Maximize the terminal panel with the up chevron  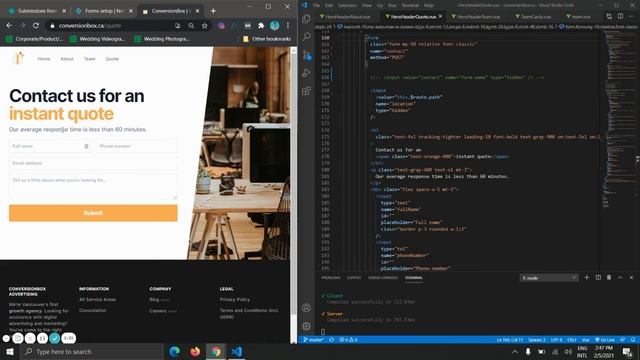[x=620, y=278]
